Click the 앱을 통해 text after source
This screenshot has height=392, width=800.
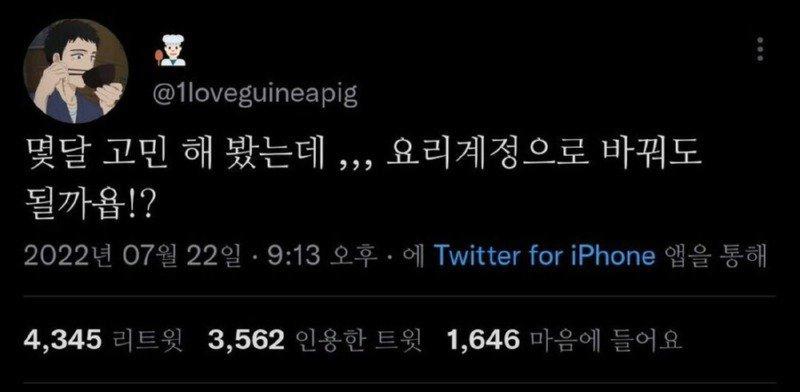(716, 256)
